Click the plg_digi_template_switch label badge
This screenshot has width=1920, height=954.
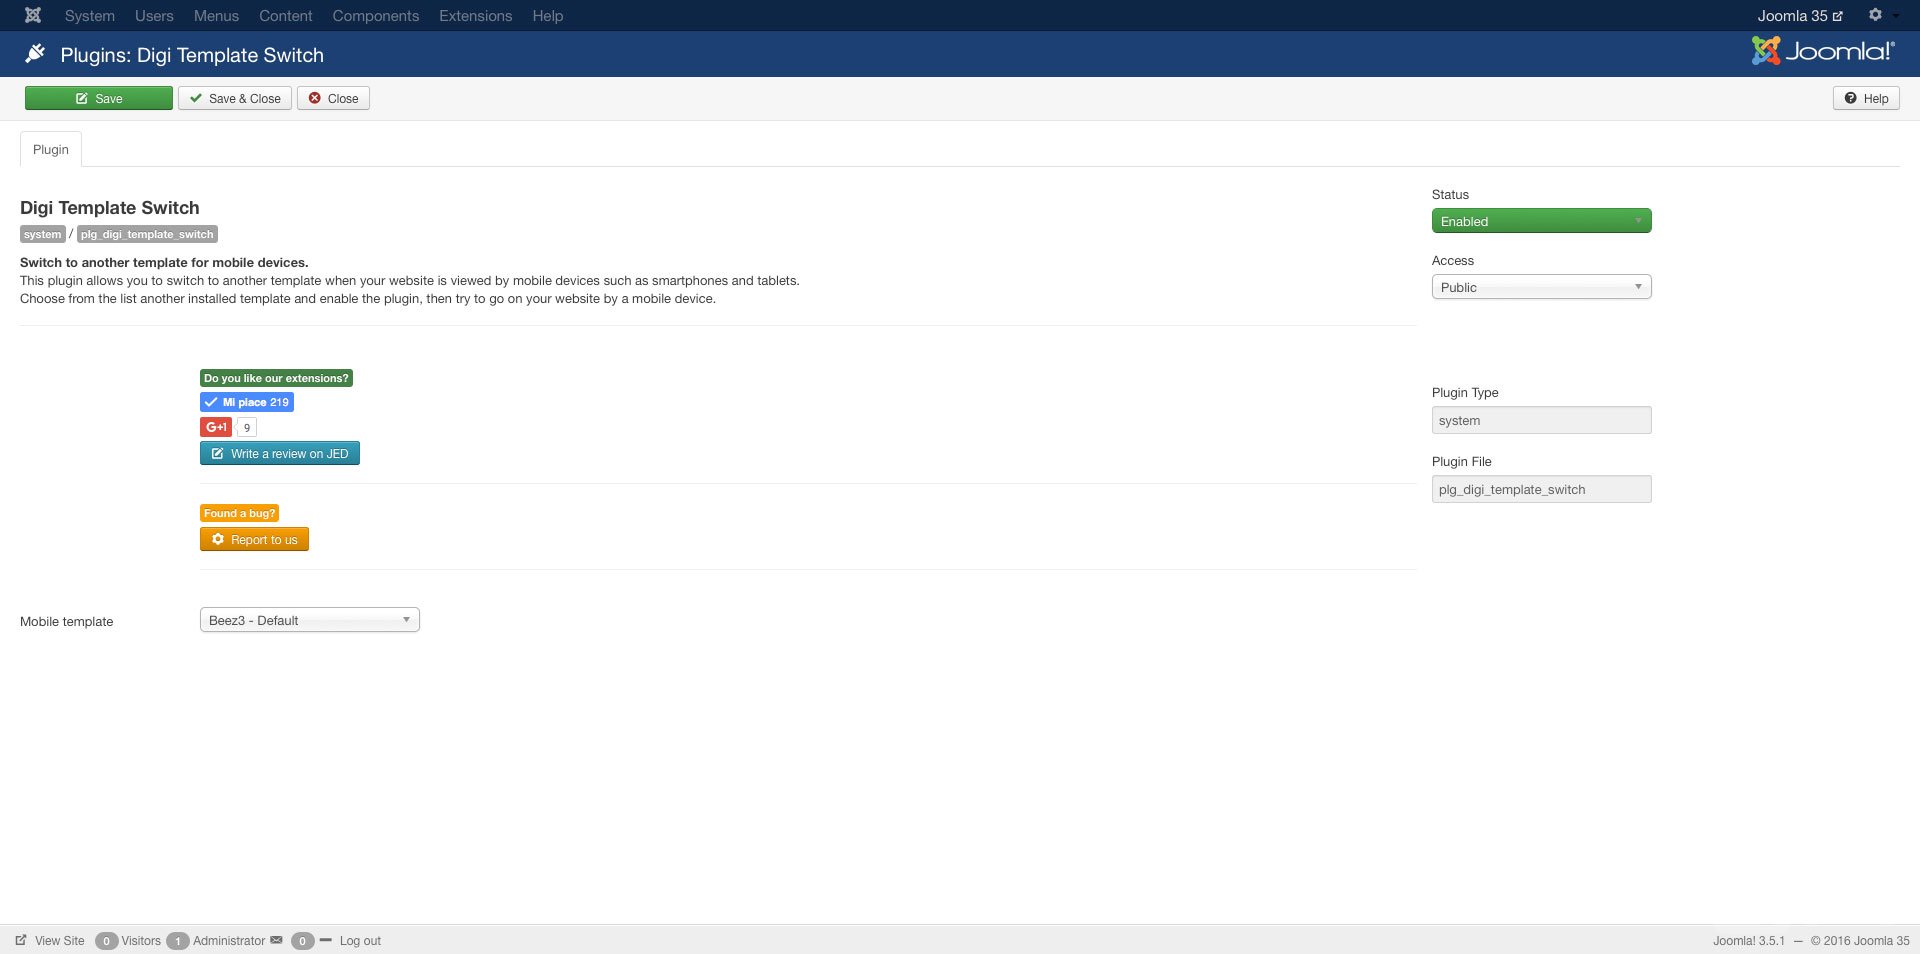pyautogui.click(x=147, y=234)
